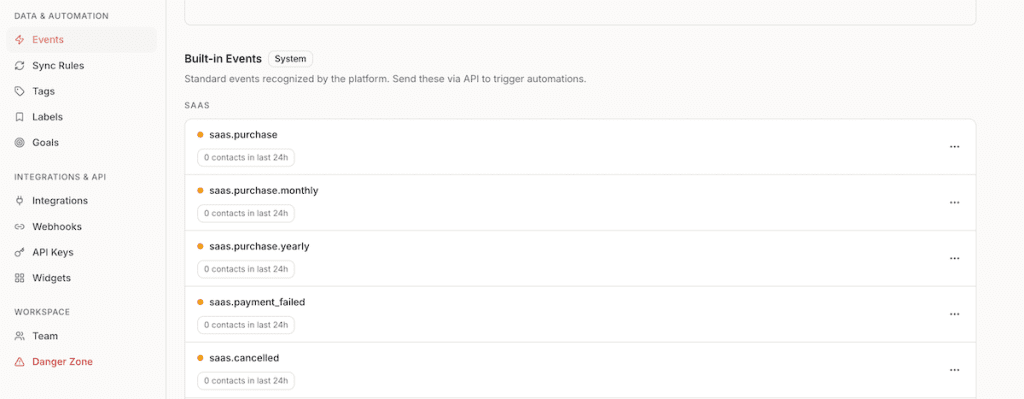This screenshot has width=1024, height=399.
Task: Click contacts count badge under saas.purchase
Action: point(246,157)
